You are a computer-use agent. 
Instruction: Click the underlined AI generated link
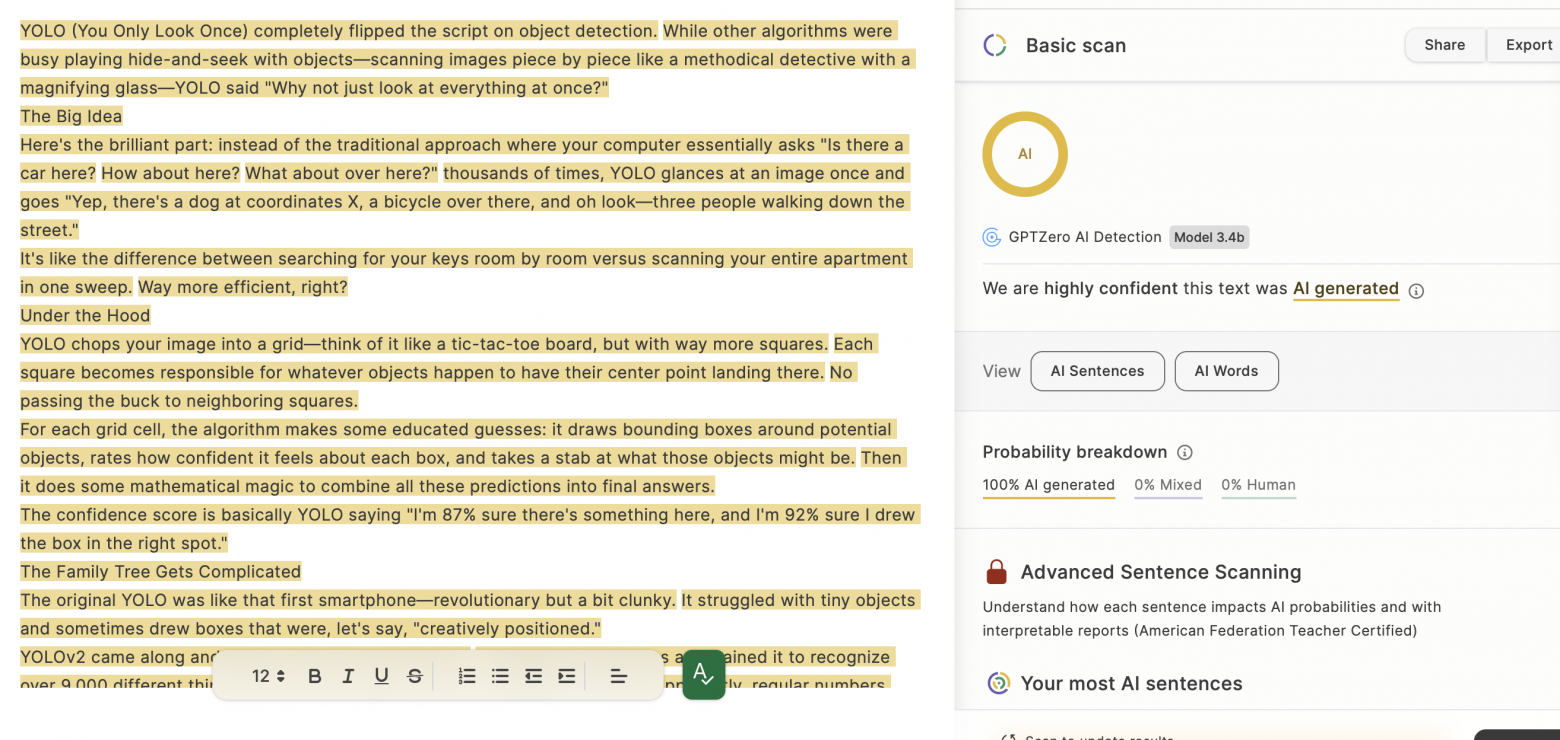[1345, 289]
